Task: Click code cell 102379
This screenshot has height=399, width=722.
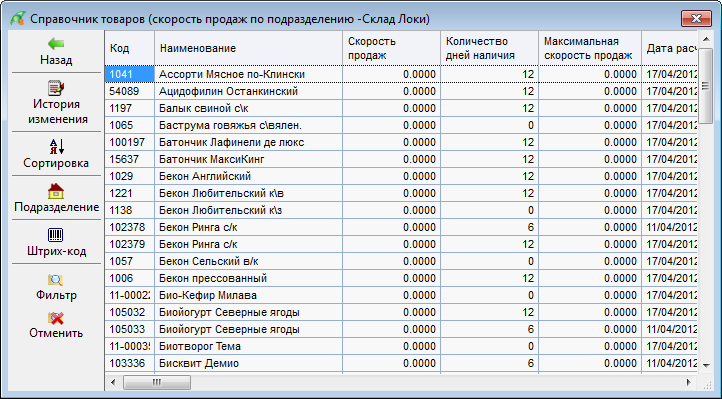Action: 130,244
